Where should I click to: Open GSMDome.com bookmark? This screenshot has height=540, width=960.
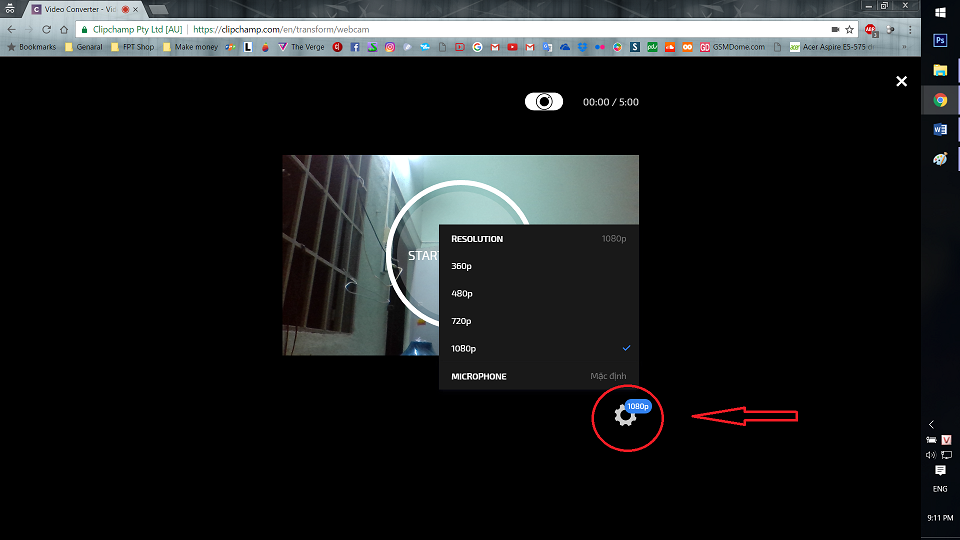(732, 47)
